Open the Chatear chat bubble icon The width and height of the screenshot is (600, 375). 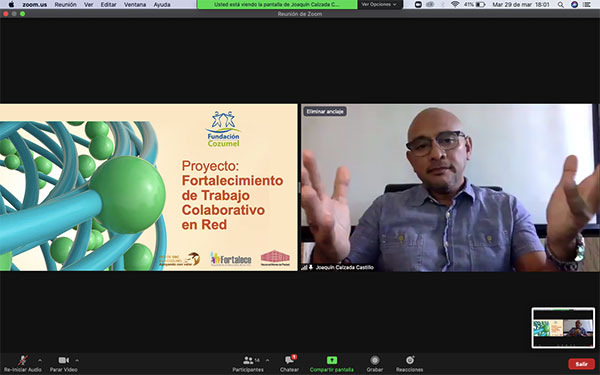pos(289,360)
